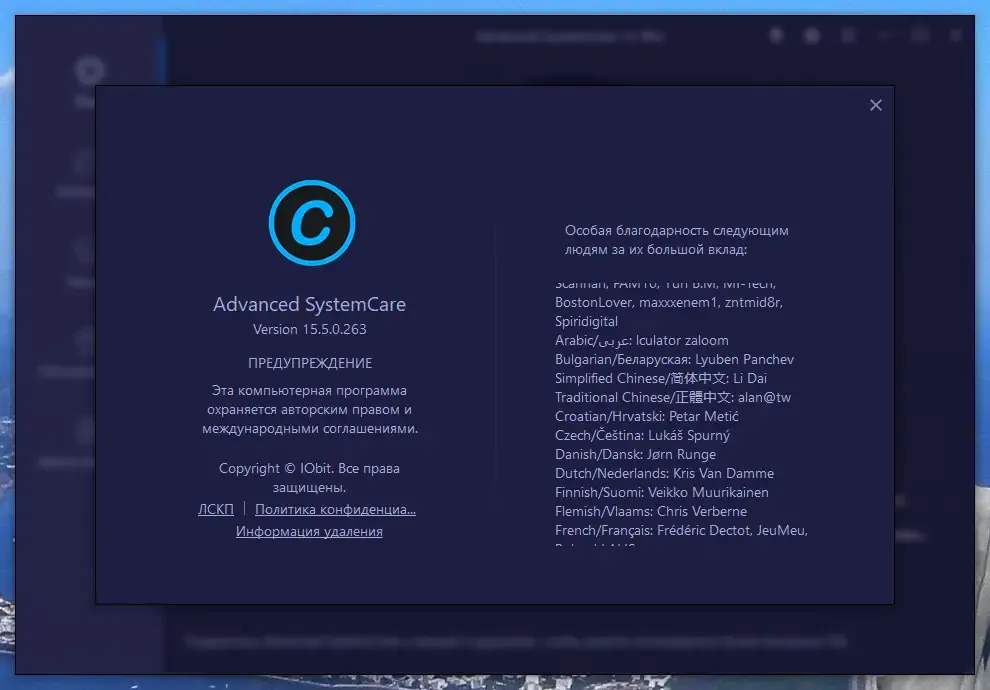Screen dimensions: 990x690
Task: Open the Политика конфиденциа... privacy link
Action: point(335,509)
